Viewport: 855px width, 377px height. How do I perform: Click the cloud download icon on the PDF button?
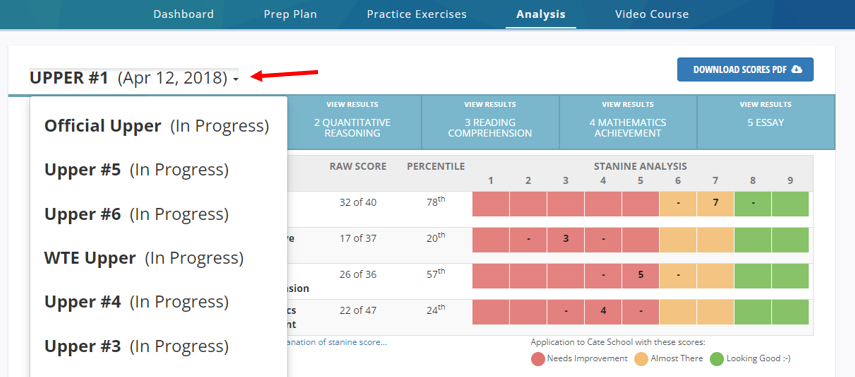click(x=797, y=69)
